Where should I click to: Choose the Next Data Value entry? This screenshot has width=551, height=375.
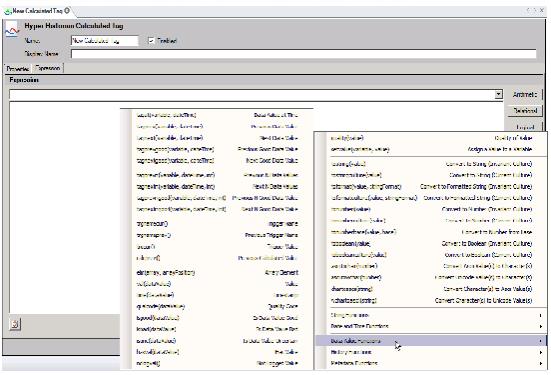[x=217, y=138]
